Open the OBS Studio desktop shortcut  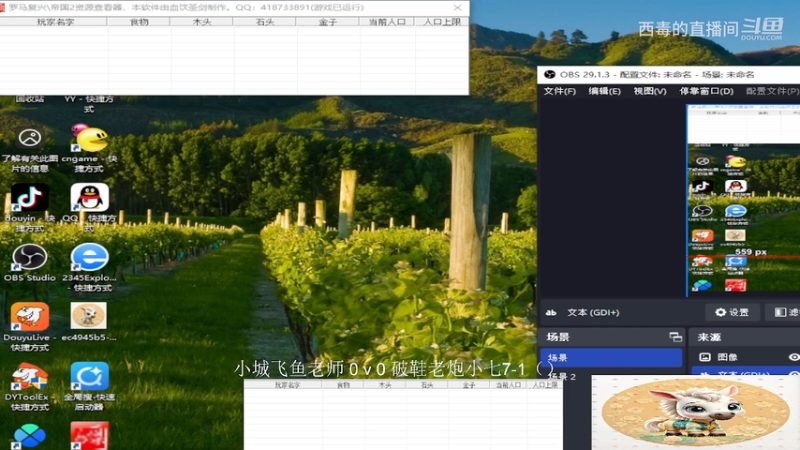[30, 263]
